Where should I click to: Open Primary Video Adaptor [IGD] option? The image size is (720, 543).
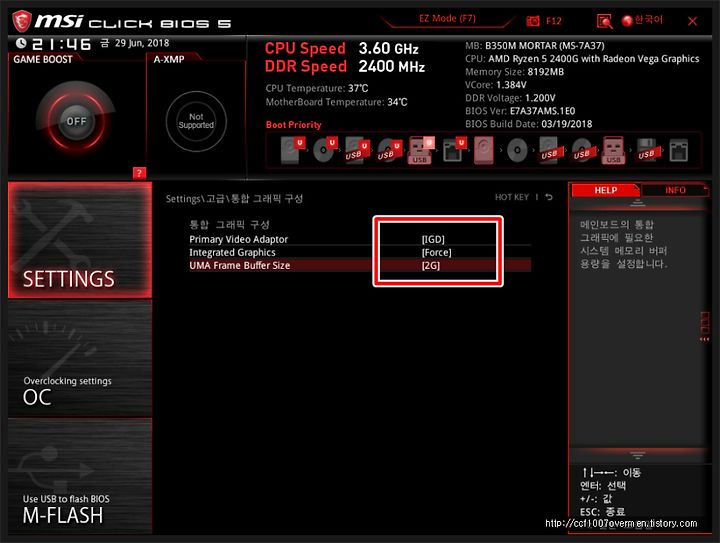pos(360,239)
